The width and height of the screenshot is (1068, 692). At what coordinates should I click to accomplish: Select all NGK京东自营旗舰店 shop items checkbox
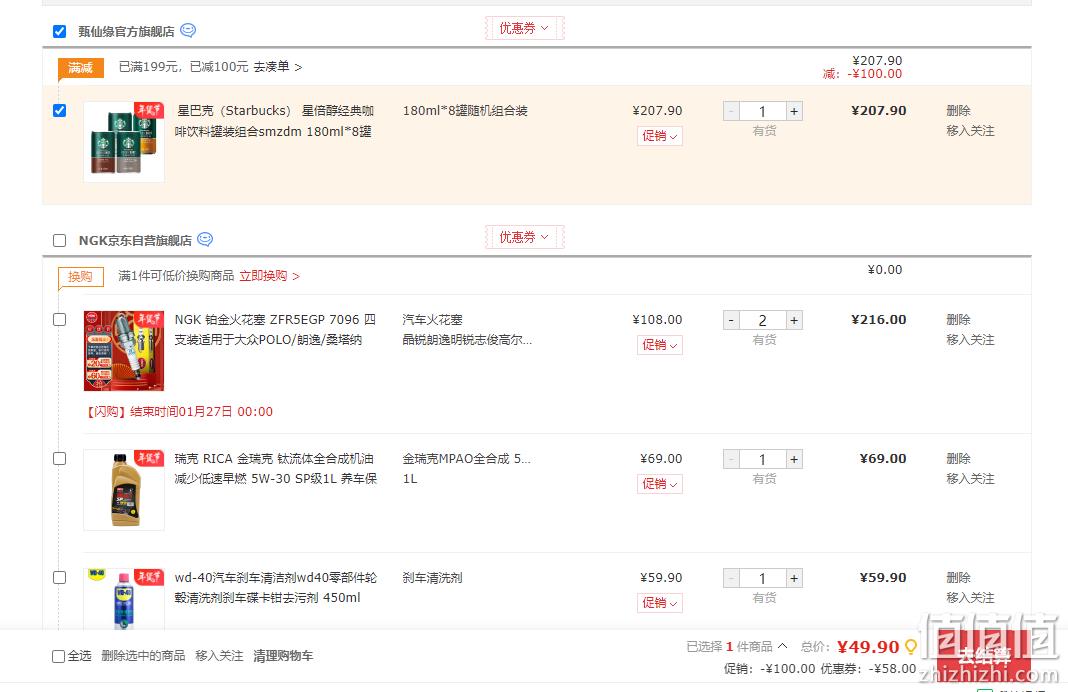coord(59,240)
